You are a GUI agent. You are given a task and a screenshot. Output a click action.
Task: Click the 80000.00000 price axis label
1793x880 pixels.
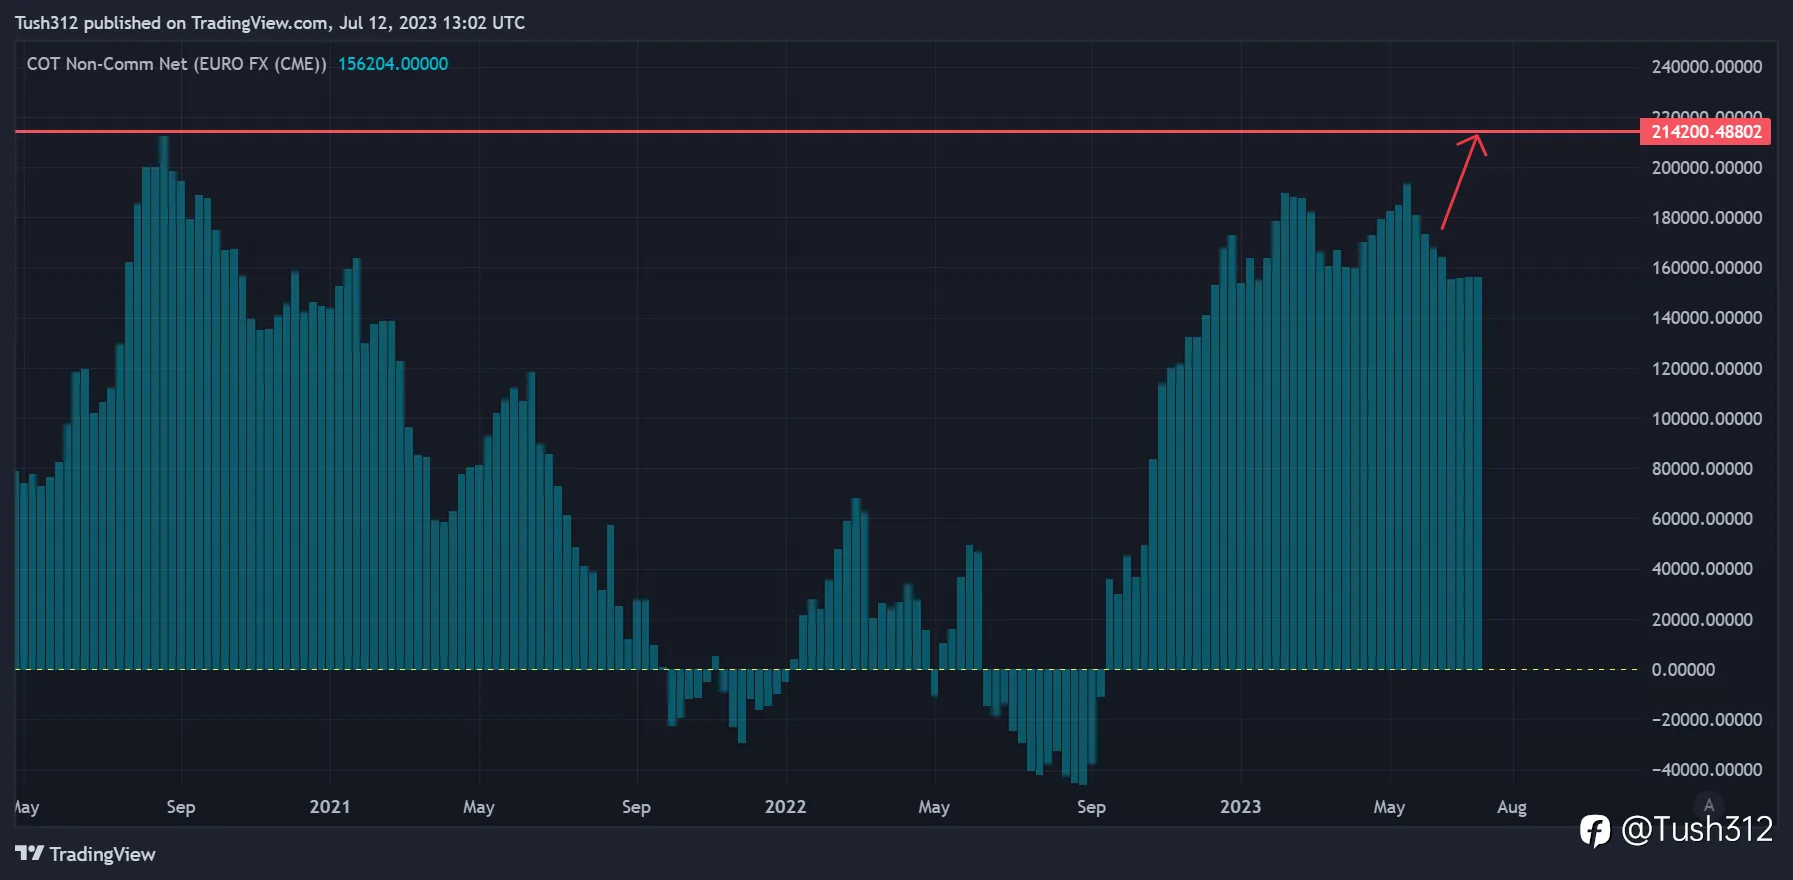pyautogui.click(x=1702, y=469)
